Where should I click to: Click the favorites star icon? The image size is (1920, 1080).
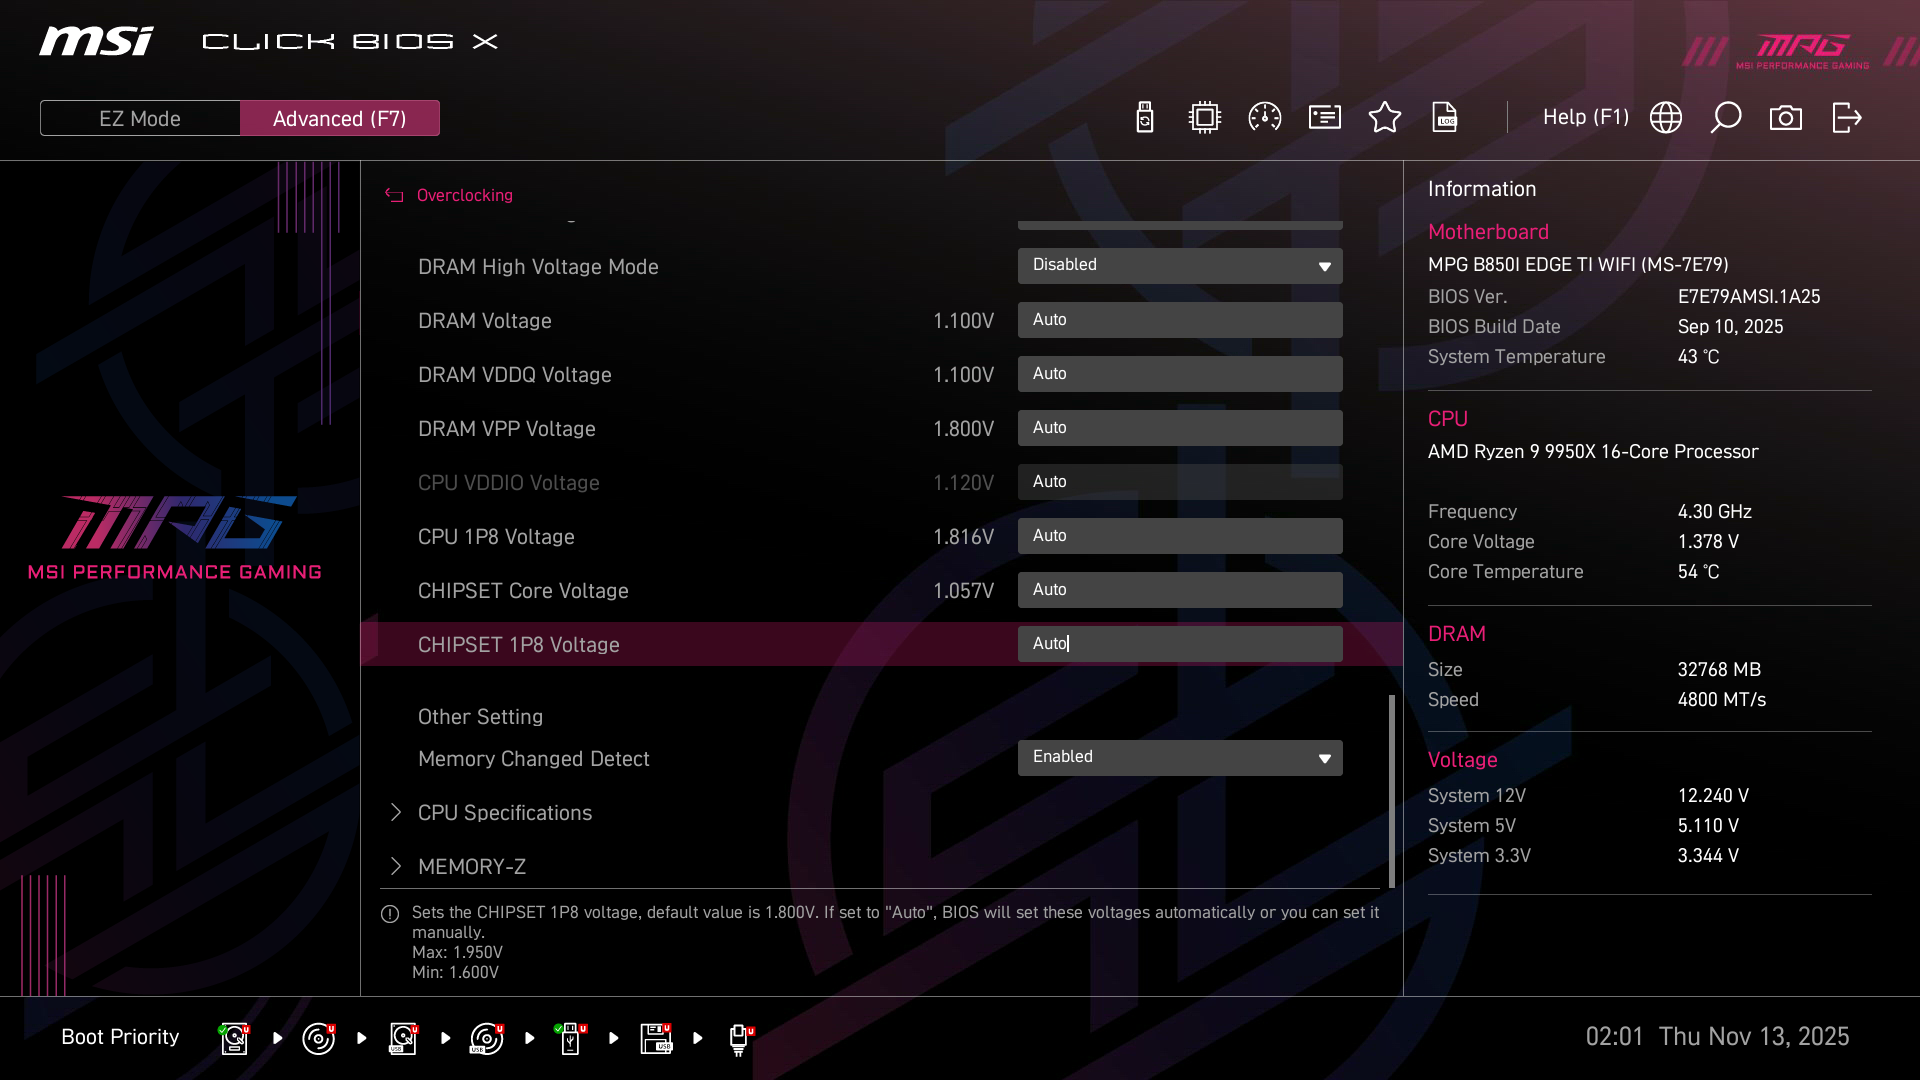[x=1385, y=118]
